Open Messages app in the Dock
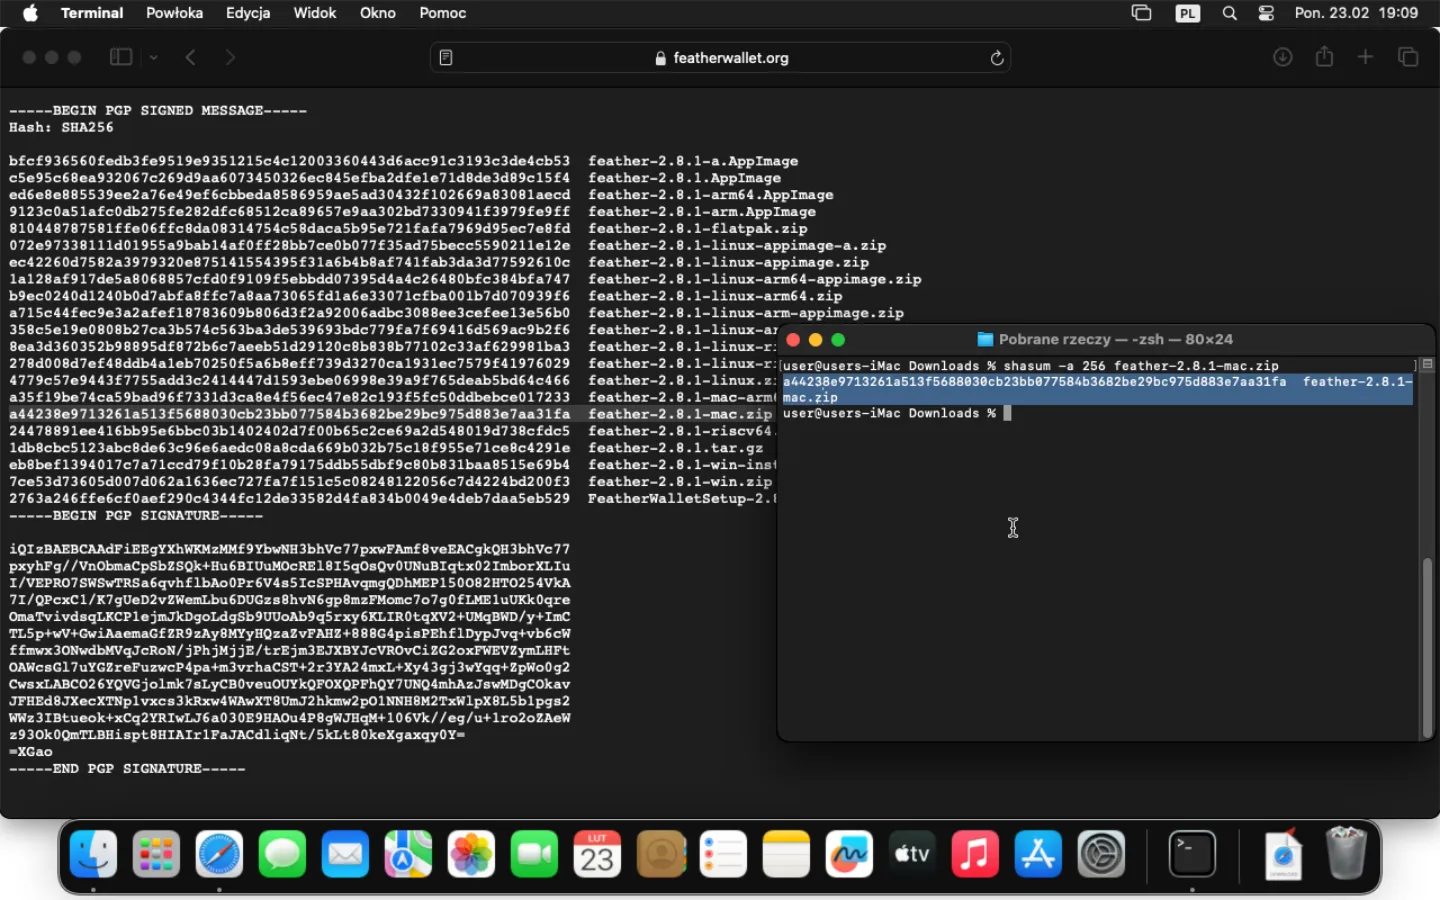This screenshot has height=900, width=1440. click(282, 855)
